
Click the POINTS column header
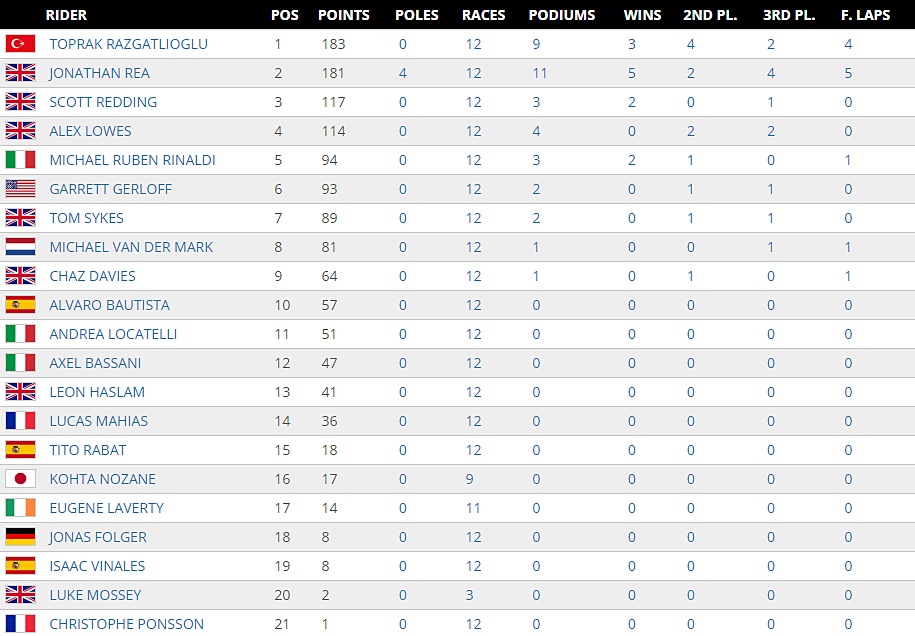coord(343,15)
